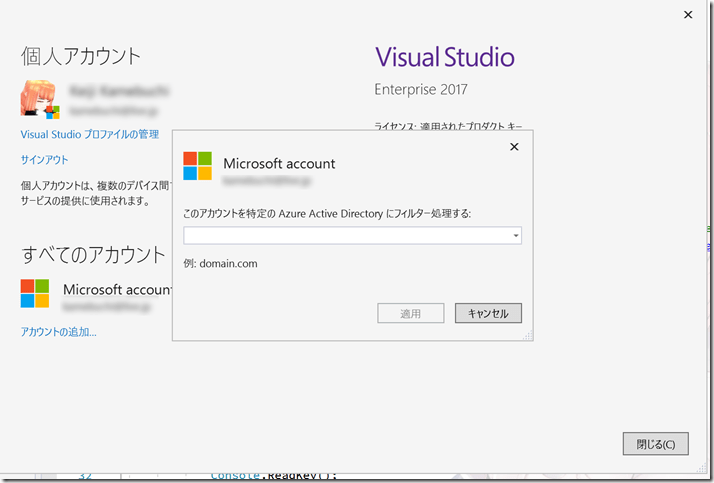The image size is (714, 483).
Task: Click the 閉じる(C) button
Action: [656, 444]
